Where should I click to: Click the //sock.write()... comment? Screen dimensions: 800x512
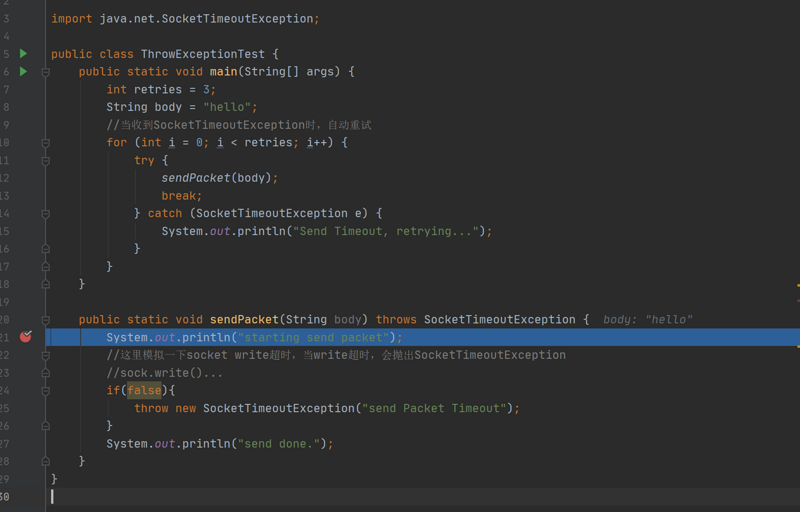click(164, 373)
